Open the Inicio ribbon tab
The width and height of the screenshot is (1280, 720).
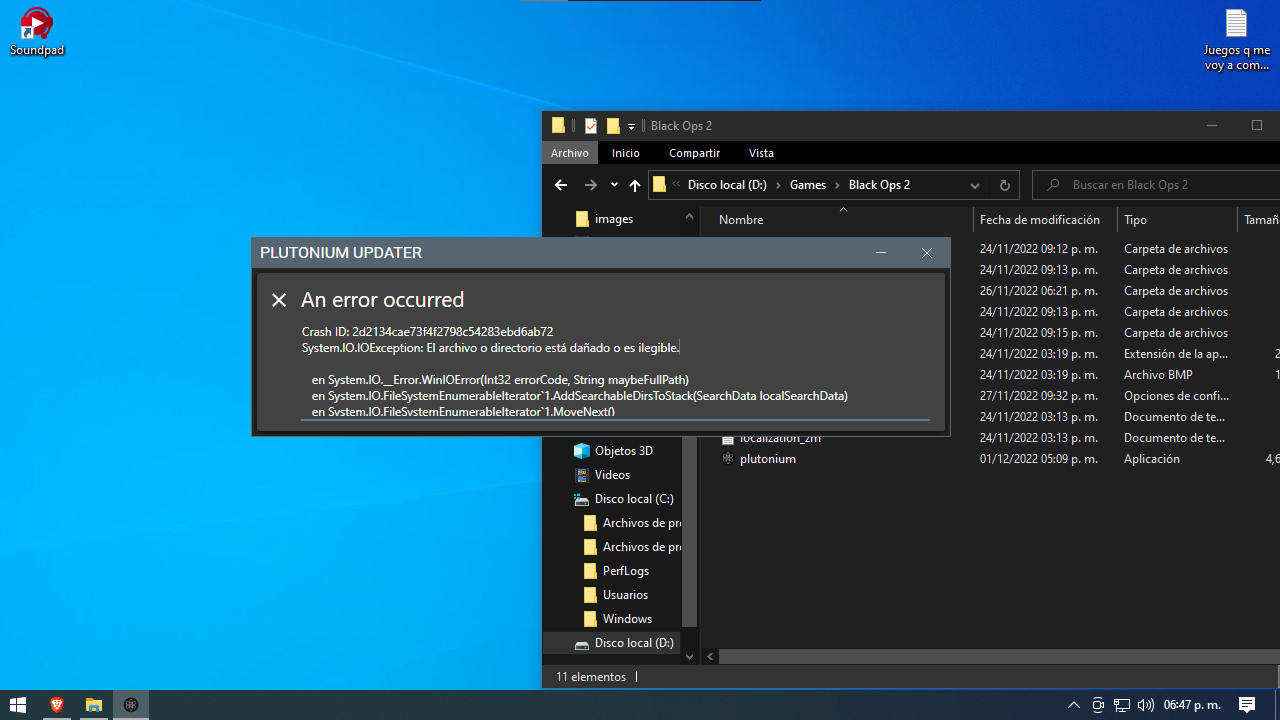(626, 153)
